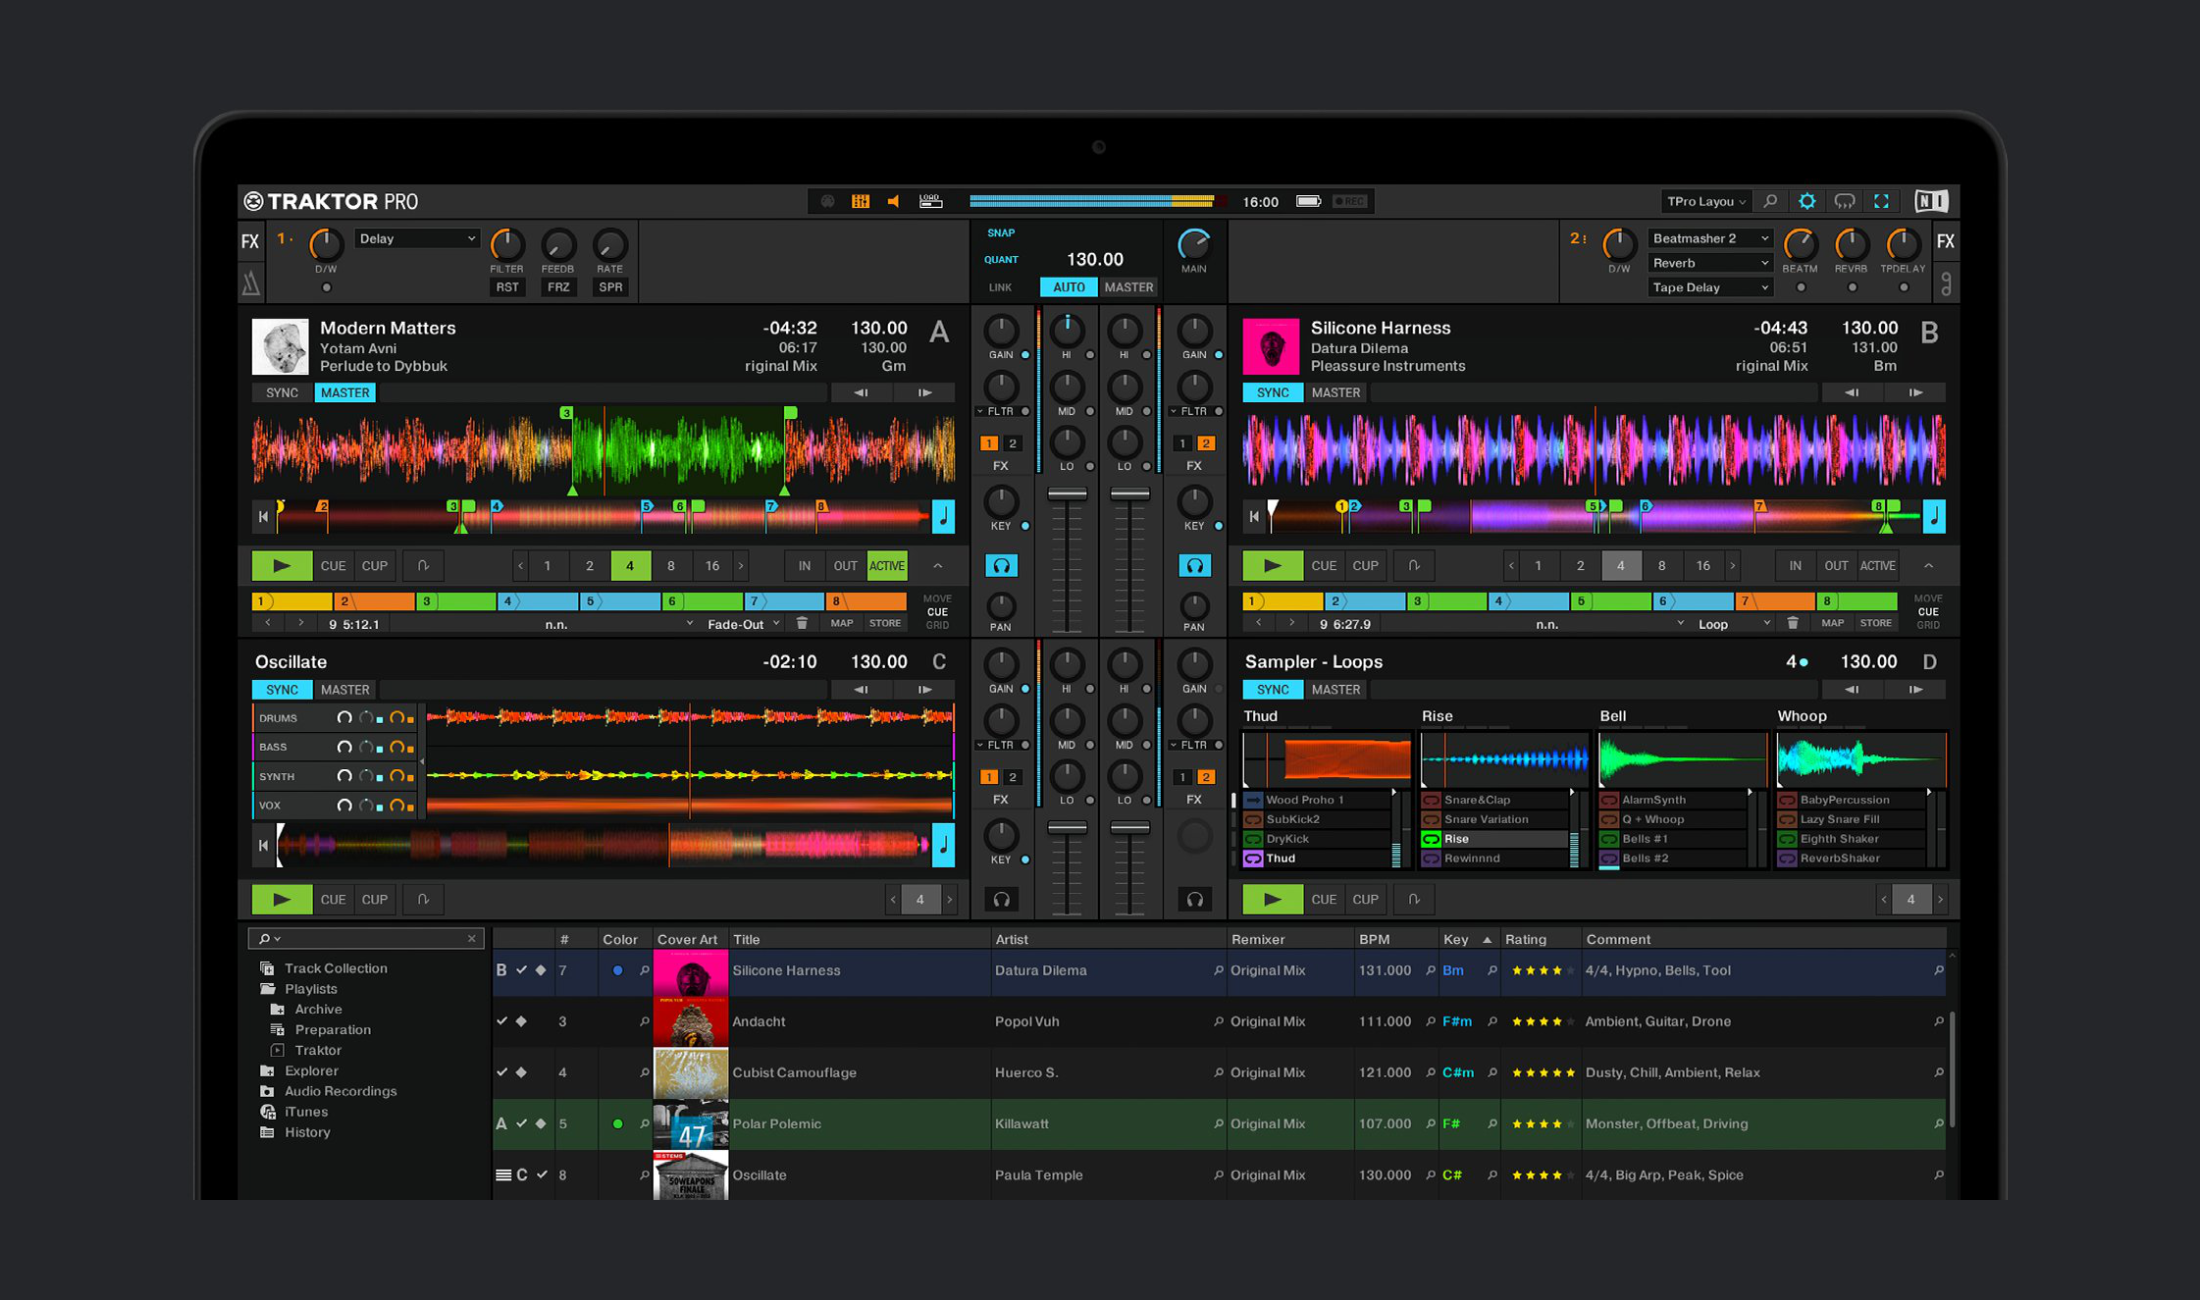Viewport: 2200px width, 1300px height.
Task: Open the Delay effect selector in FX unit 1
Action: tap(417, 238)
